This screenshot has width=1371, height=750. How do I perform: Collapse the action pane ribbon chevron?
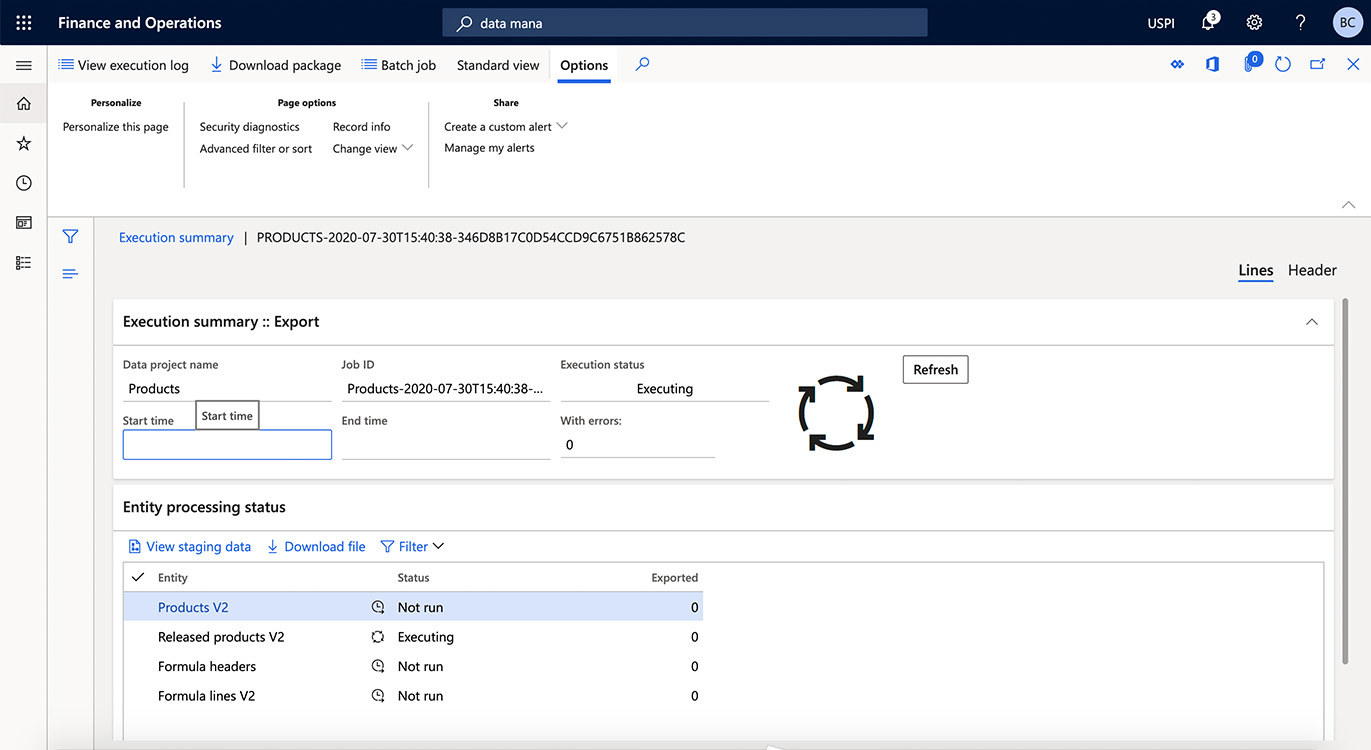click(x=1349, y=204)
